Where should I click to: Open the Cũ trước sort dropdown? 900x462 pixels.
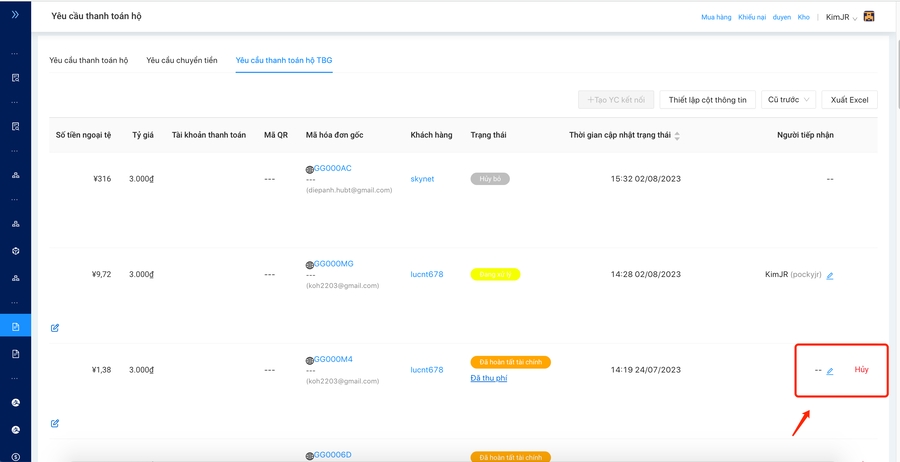(x=788, y=100)
